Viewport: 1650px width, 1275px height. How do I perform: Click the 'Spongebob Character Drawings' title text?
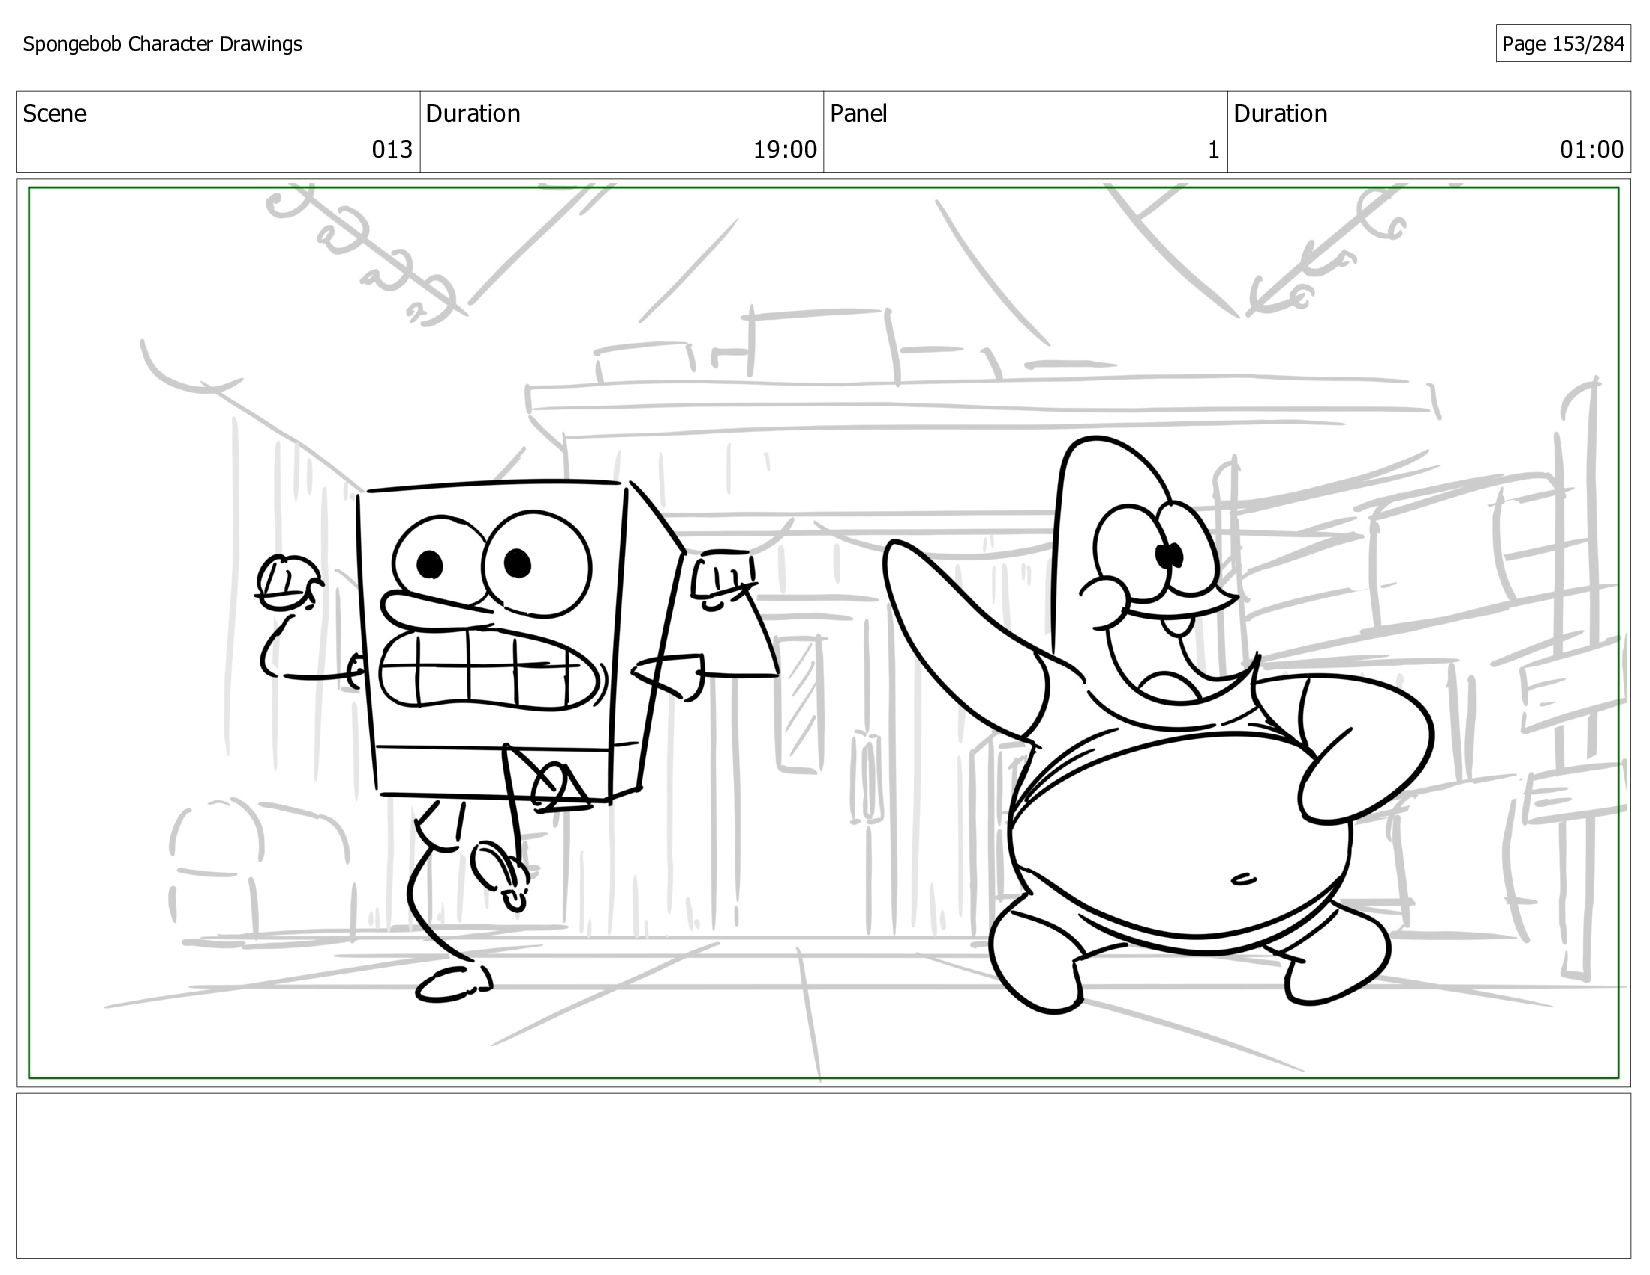click(x=162, y=44)
